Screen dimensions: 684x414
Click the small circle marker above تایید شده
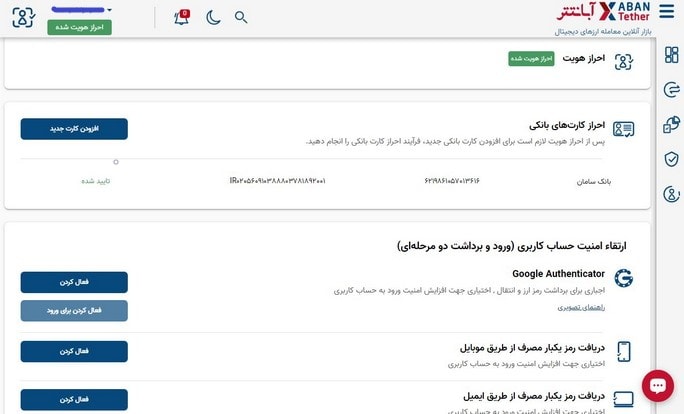coord(116,162)
